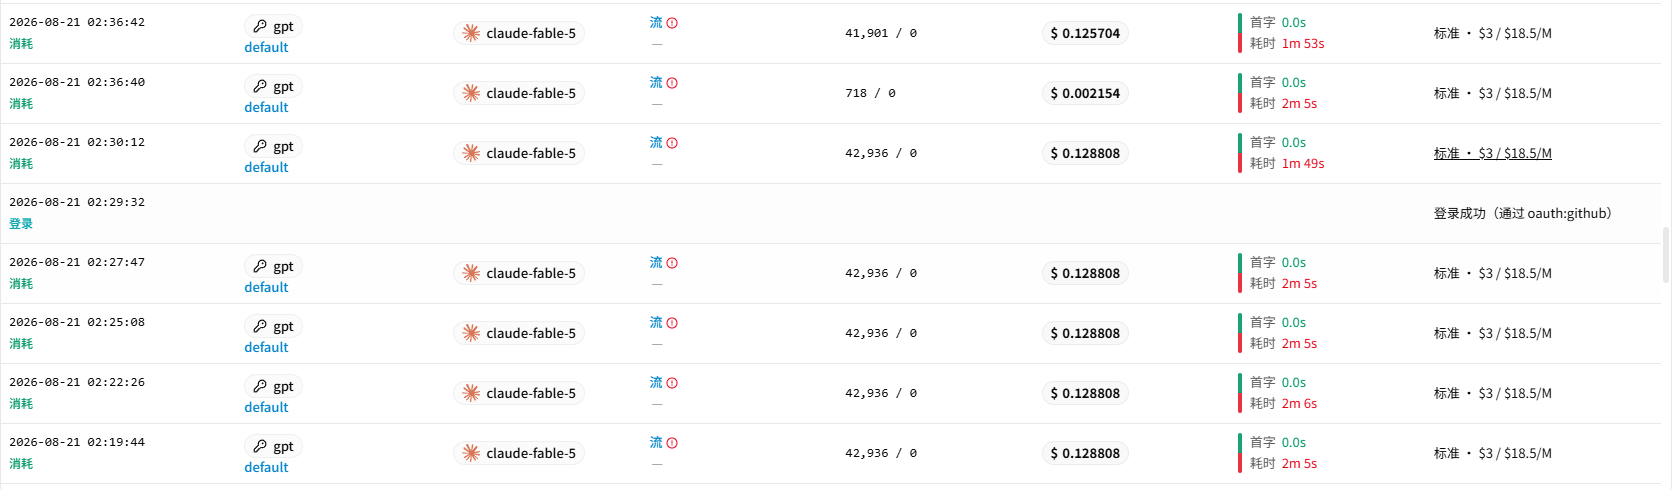Open the default group link in 02:27:47 row
Image resolution: width=1674 pixels, height=490 pixels.
(266, 287)
